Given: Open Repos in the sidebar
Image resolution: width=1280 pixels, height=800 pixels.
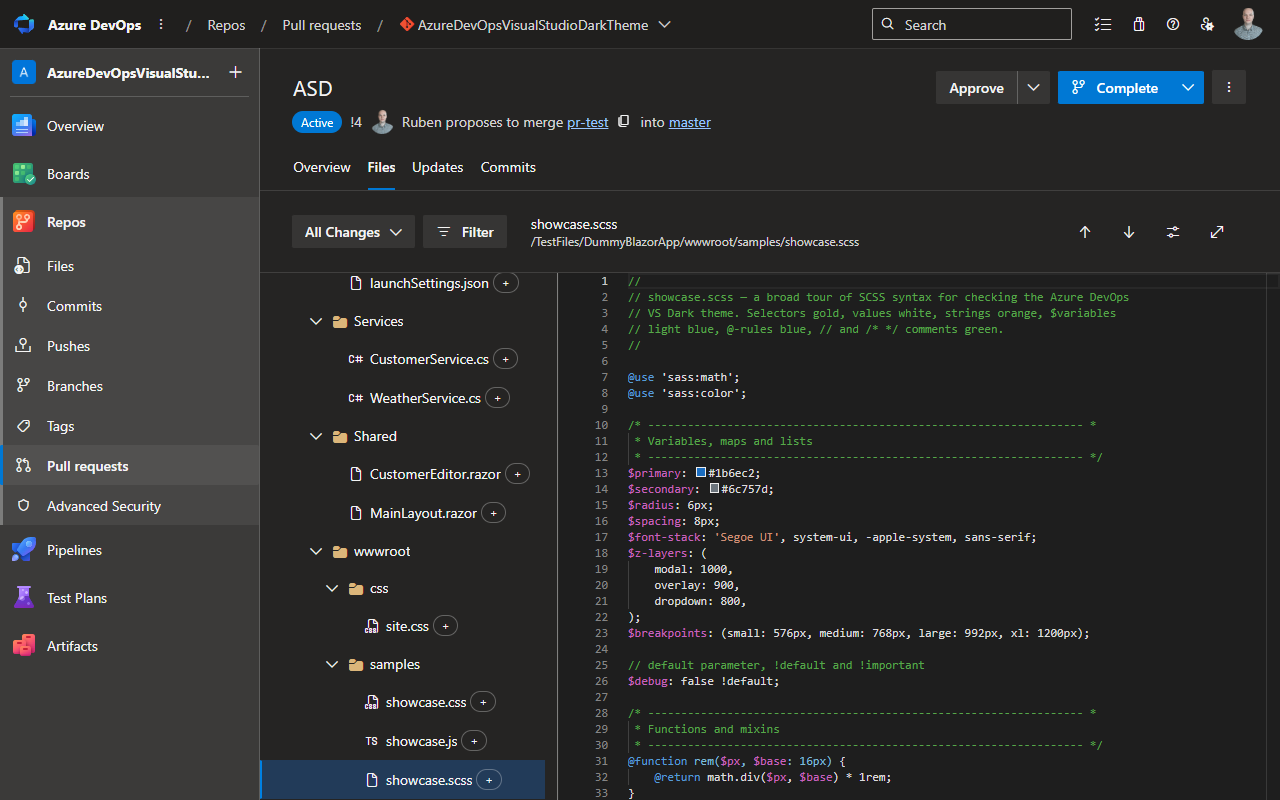Looking at the screenshot, I should point(130,222).
